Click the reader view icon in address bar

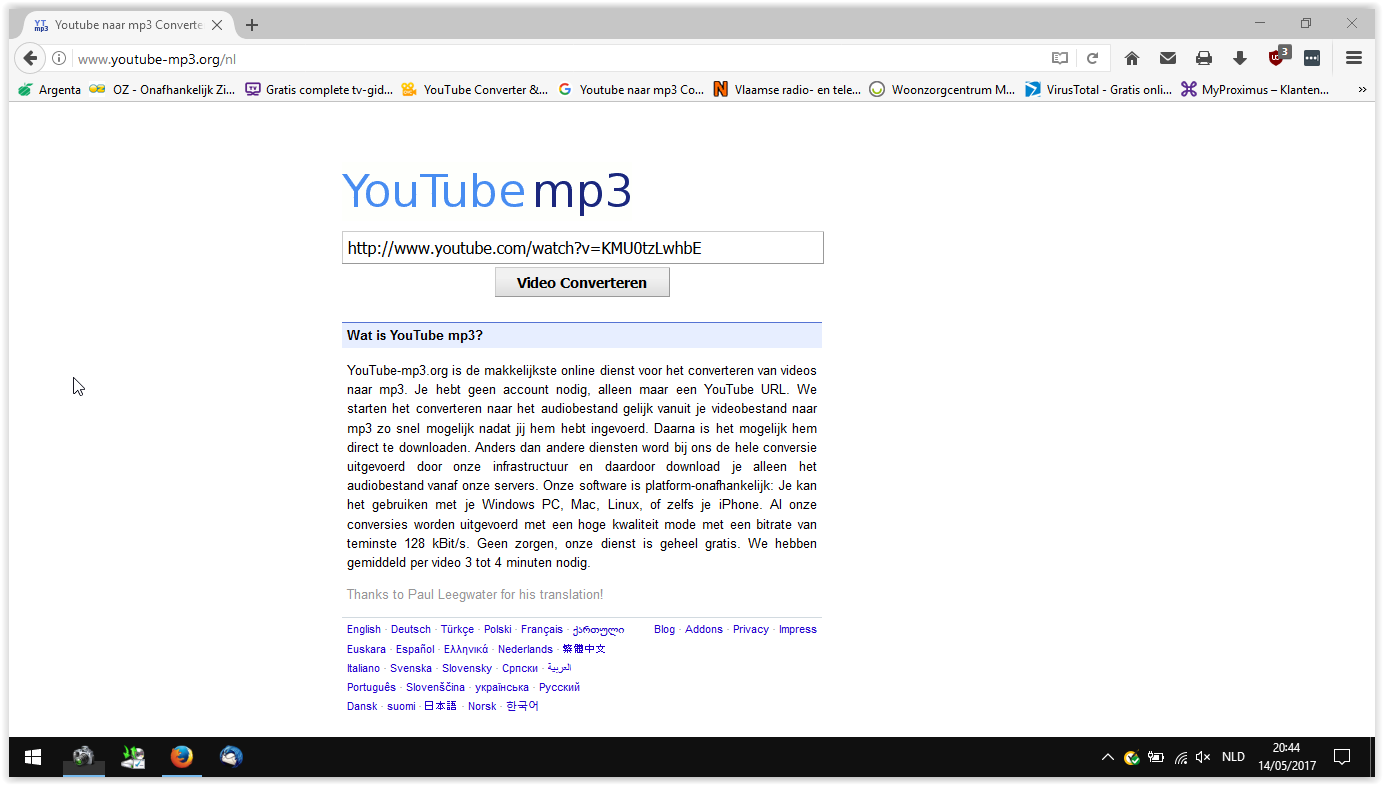pos(1060,59)
